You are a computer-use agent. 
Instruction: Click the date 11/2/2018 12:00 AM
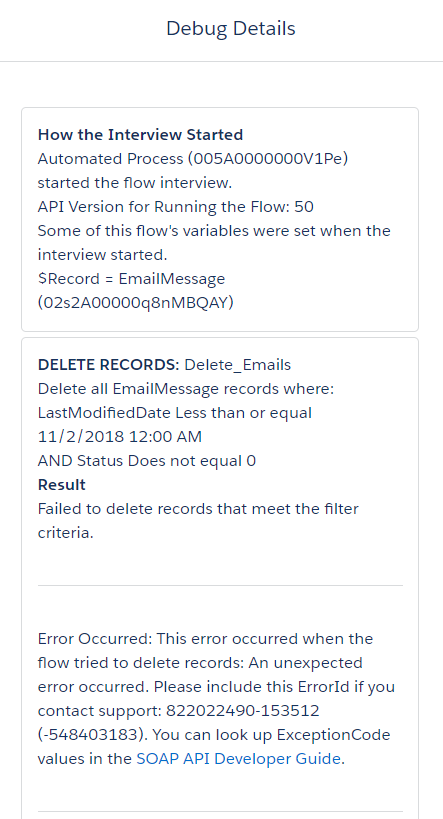point(120,437)
